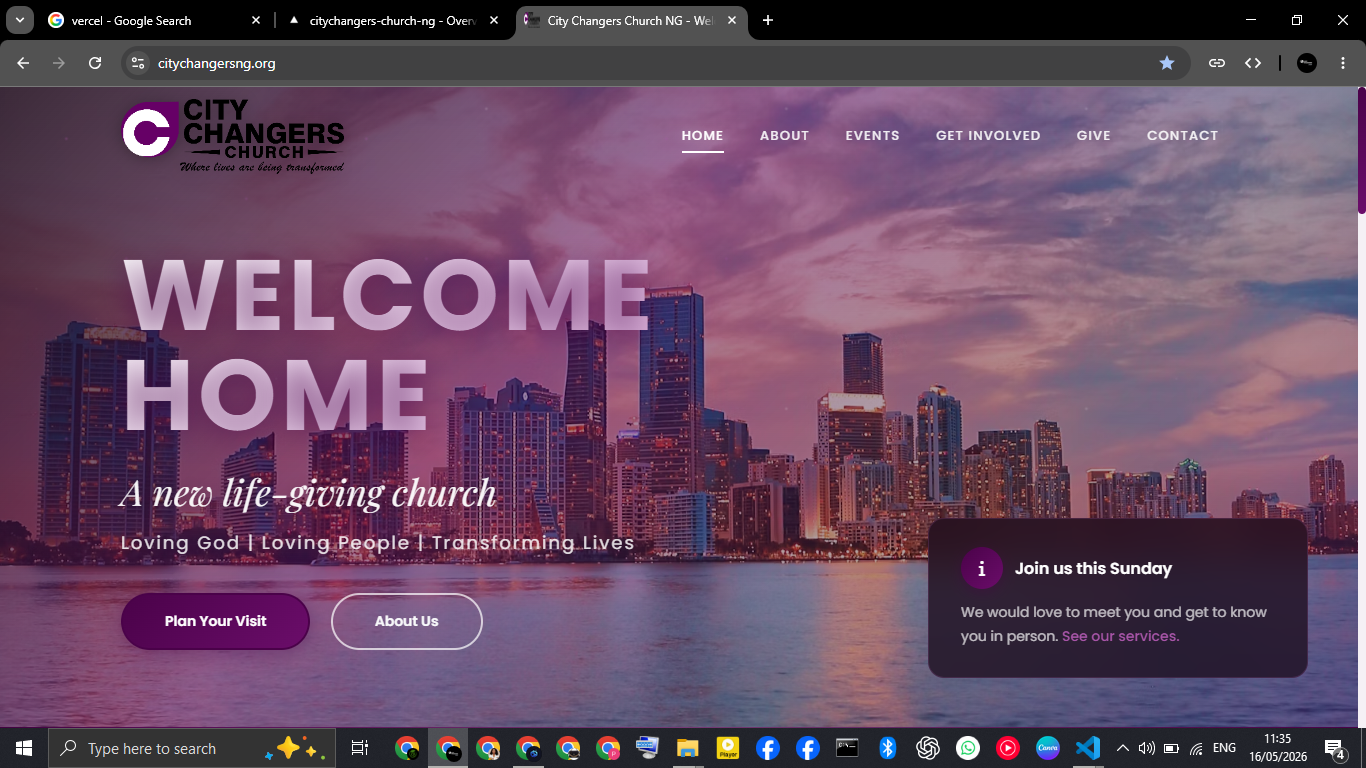
Task: Click the browser forward arrow
Action: coord(59,63)
